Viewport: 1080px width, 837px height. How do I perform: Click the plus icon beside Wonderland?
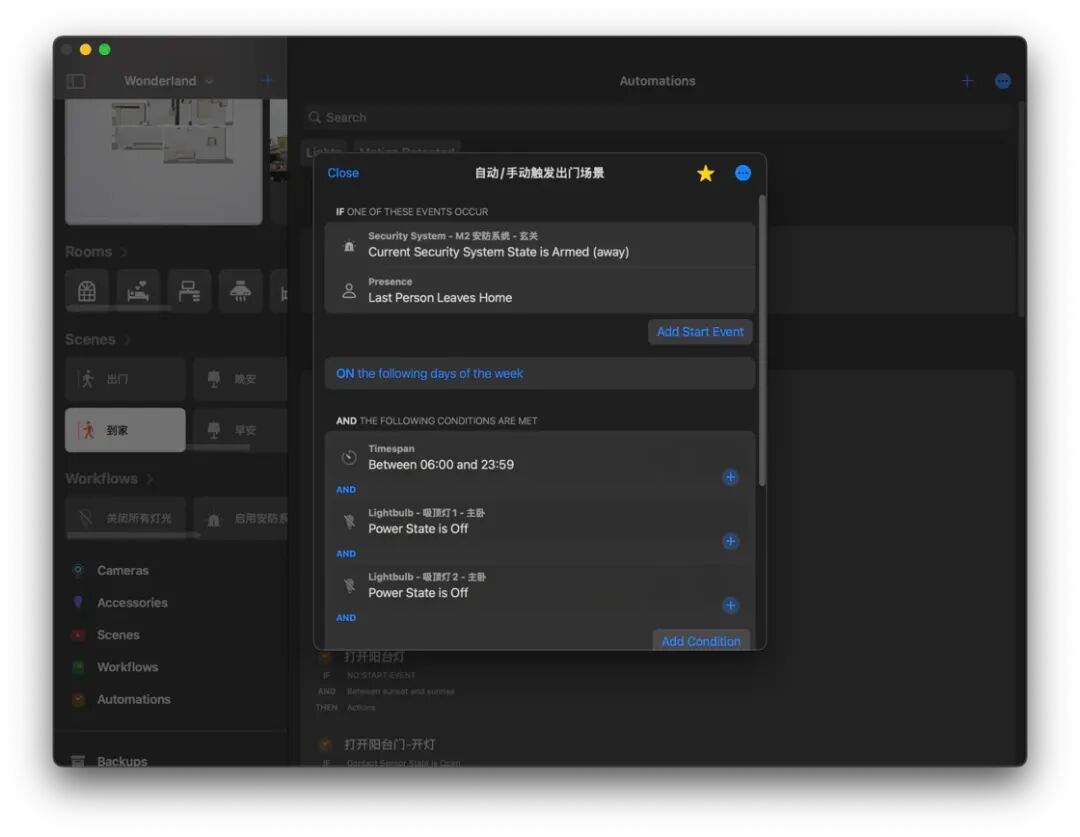267,81
